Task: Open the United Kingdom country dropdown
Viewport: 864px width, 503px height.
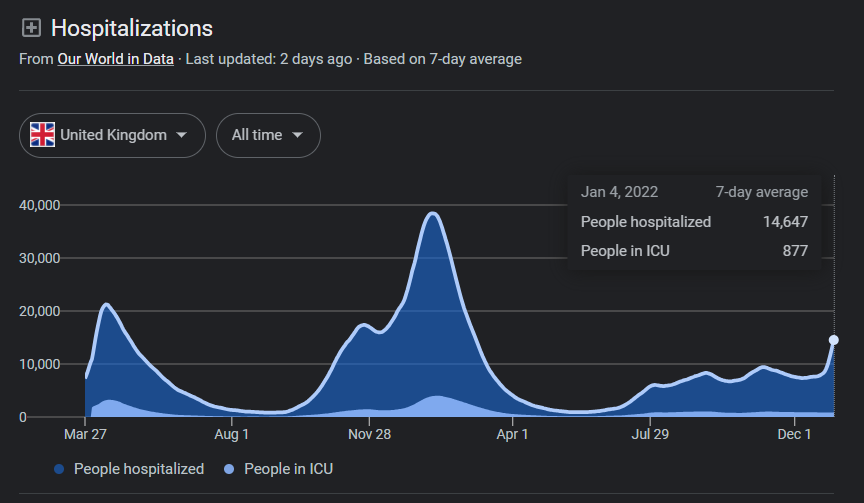Action: point(112,135)
